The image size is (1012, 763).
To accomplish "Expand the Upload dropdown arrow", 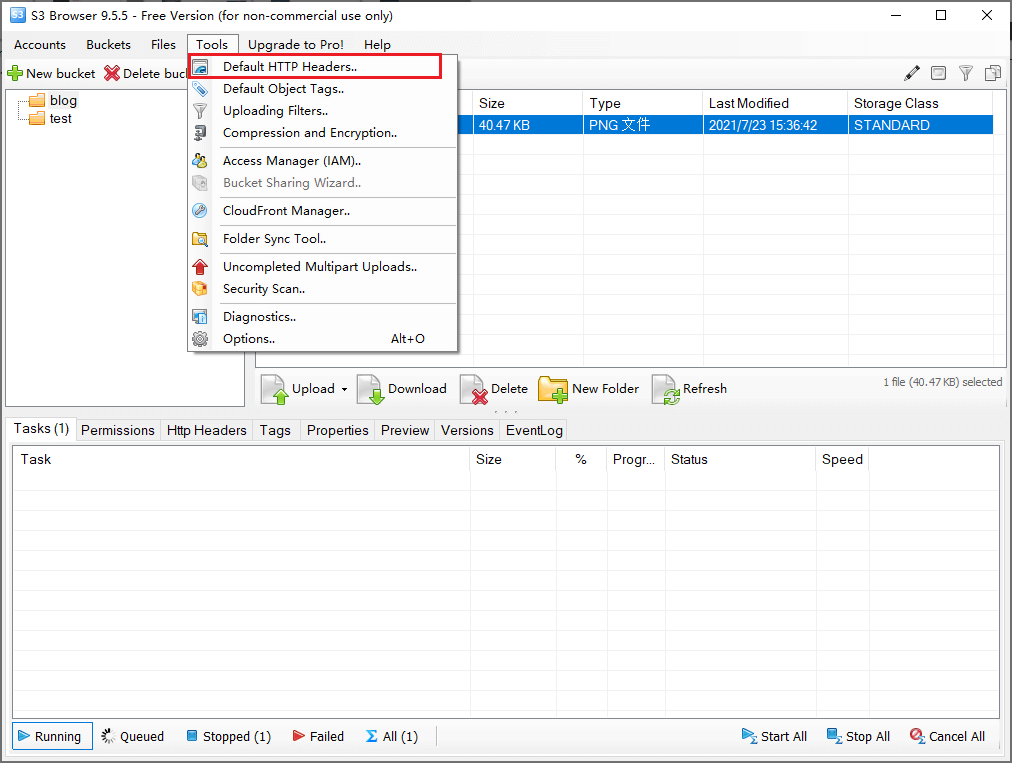I will click(x=344, y=389).
